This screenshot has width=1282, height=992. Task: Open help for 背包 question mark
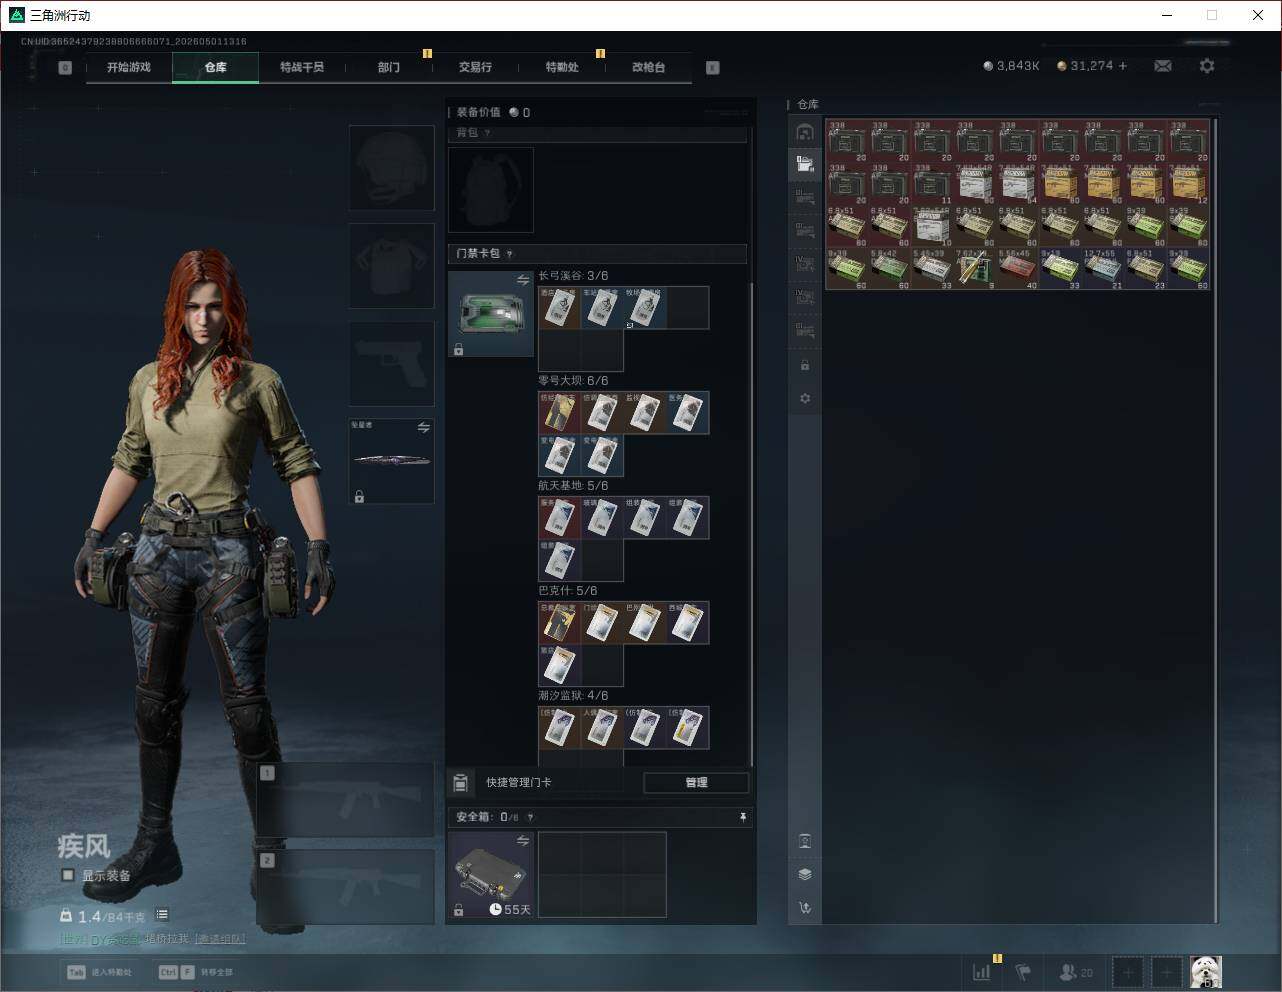point(487,133)
